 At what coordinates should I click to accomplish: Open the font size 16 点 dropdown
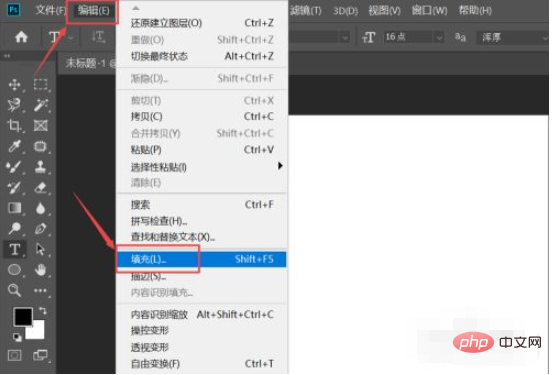[439, 37]
